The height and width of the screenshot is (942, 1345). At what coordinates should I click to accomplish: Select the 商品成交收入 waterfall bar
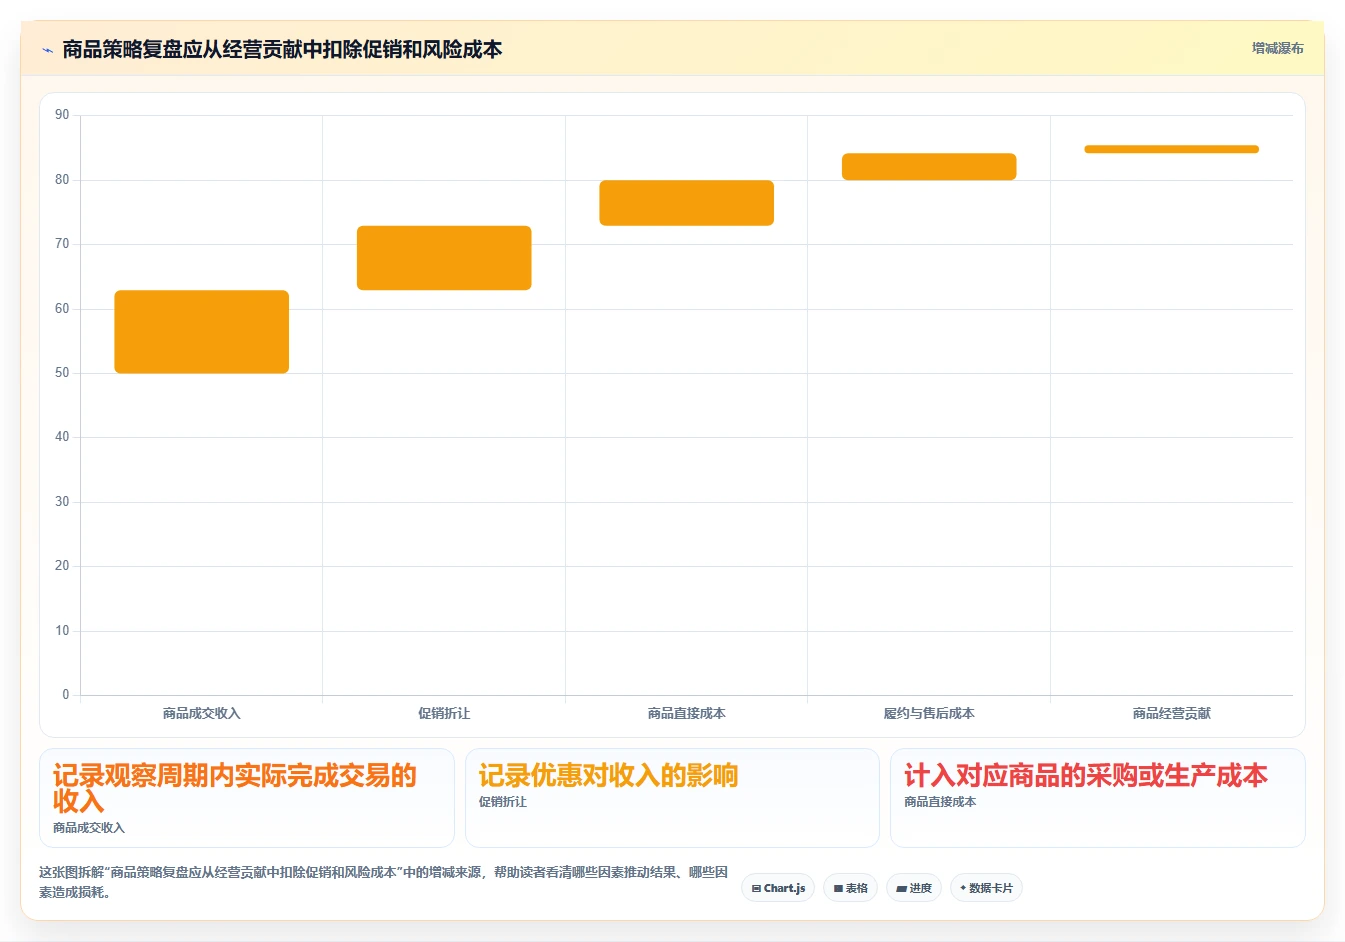pos(202,332)
